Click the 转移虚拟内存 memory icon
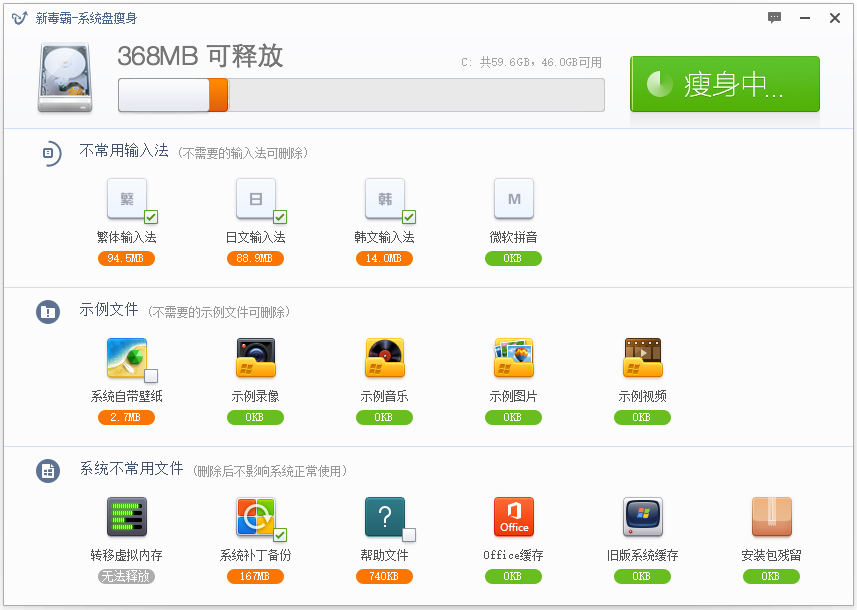This screenshot has height=610, width=857. pos(127,517)
